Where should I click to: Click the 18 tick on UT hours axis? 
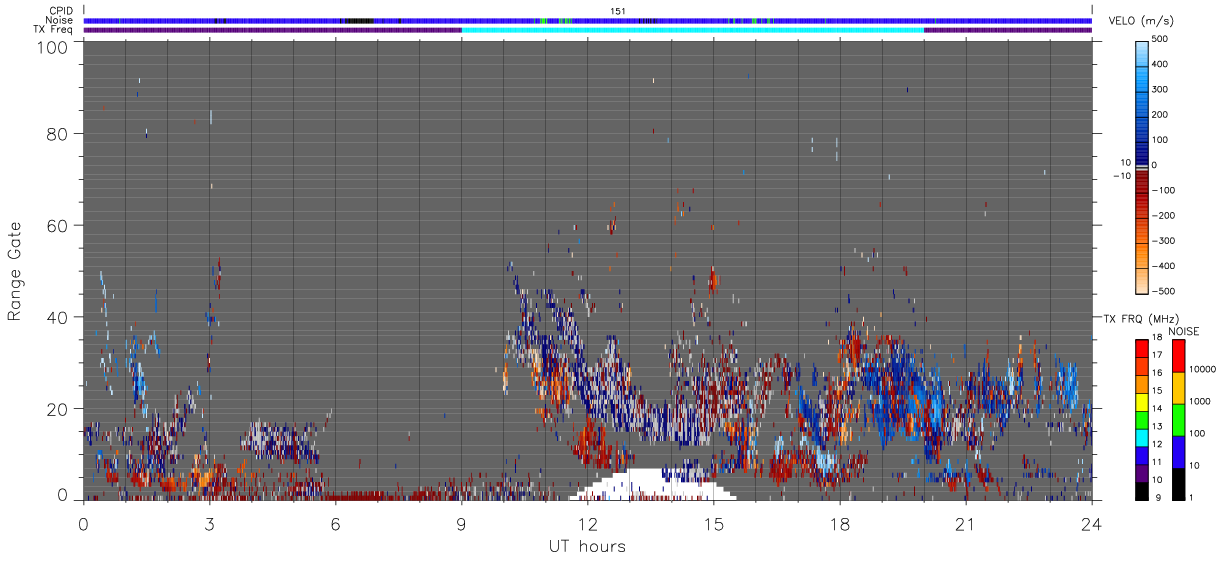pos(839,523)
